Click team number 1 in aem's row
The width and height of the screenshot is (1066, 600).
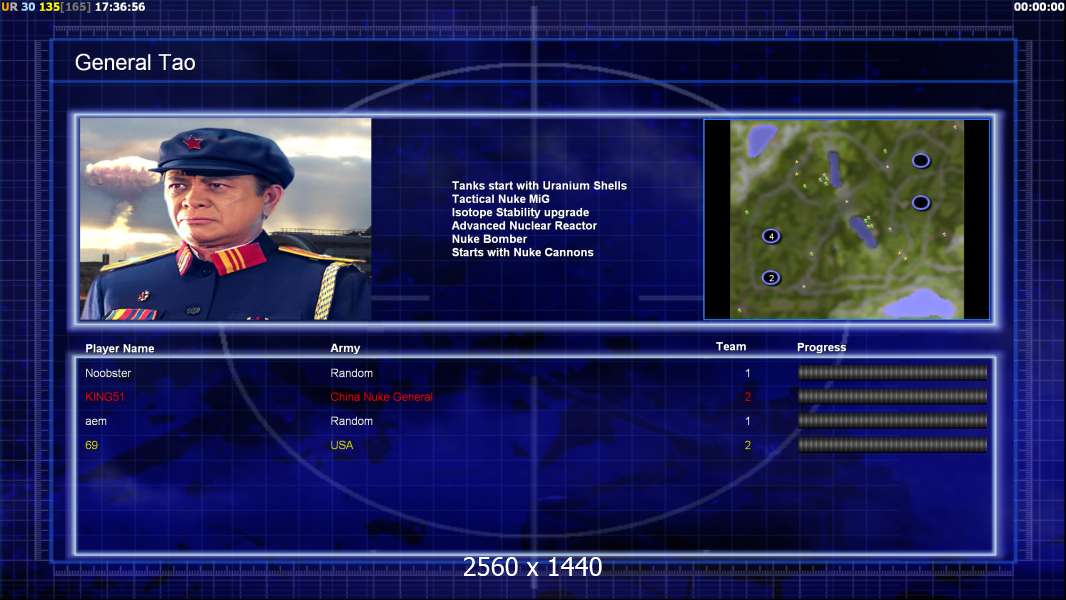point(747,421)
